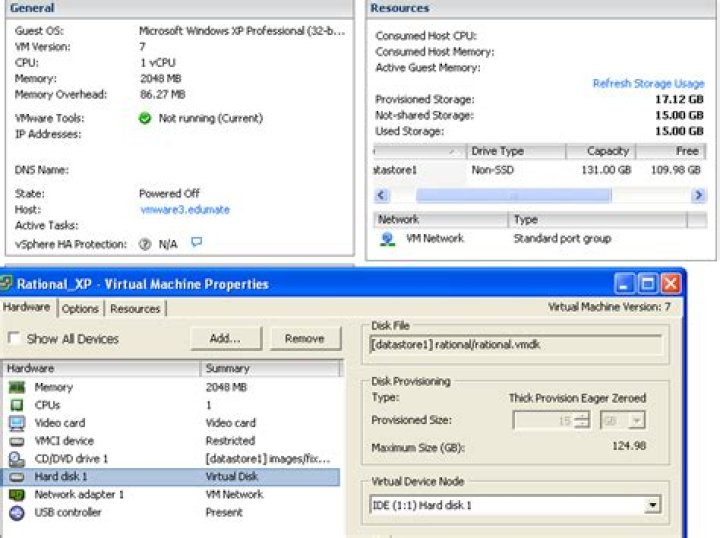Sort by the Free column header
The height and width of the screenshot is (538, 720).
pyautogui.click(x=671, y=151)
